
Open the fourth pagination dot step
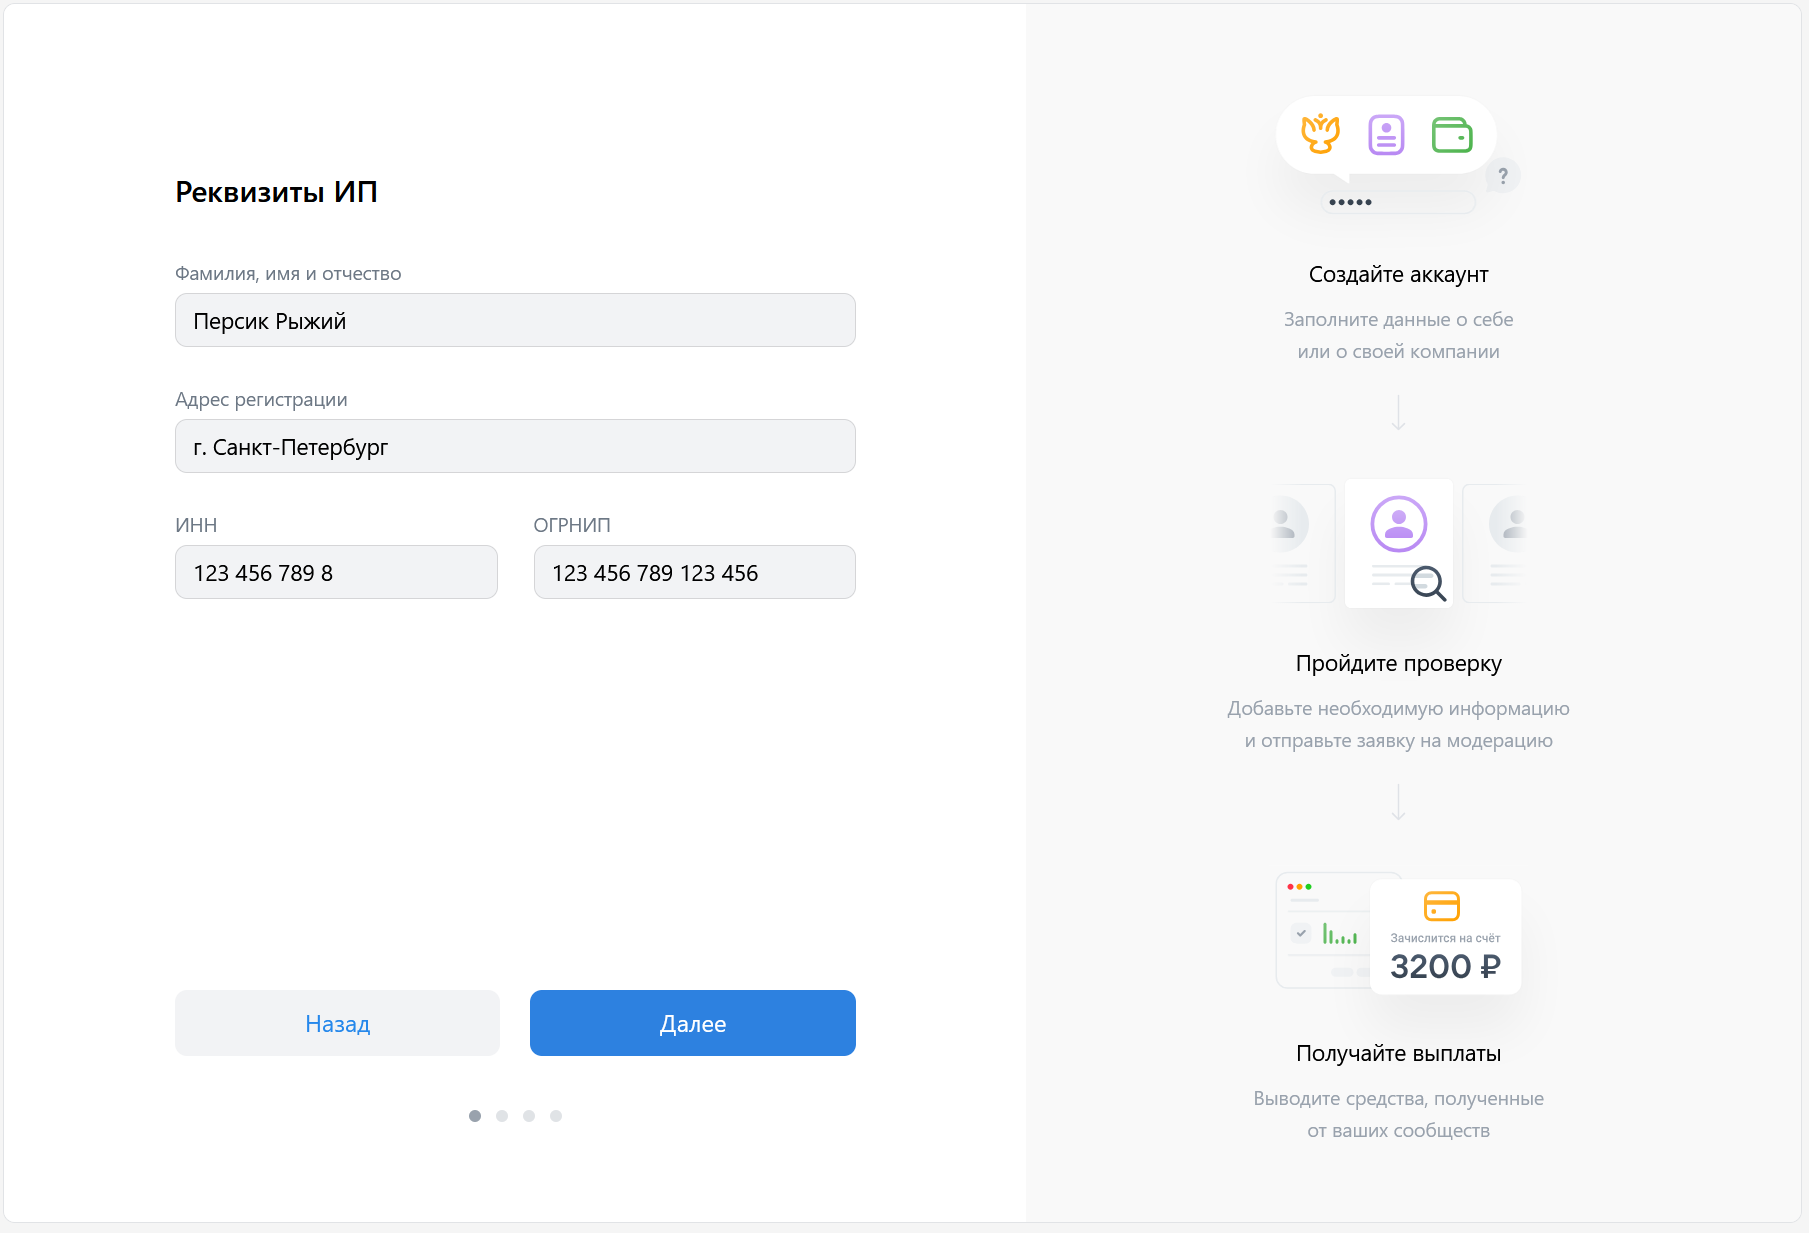coord(556,1116)
